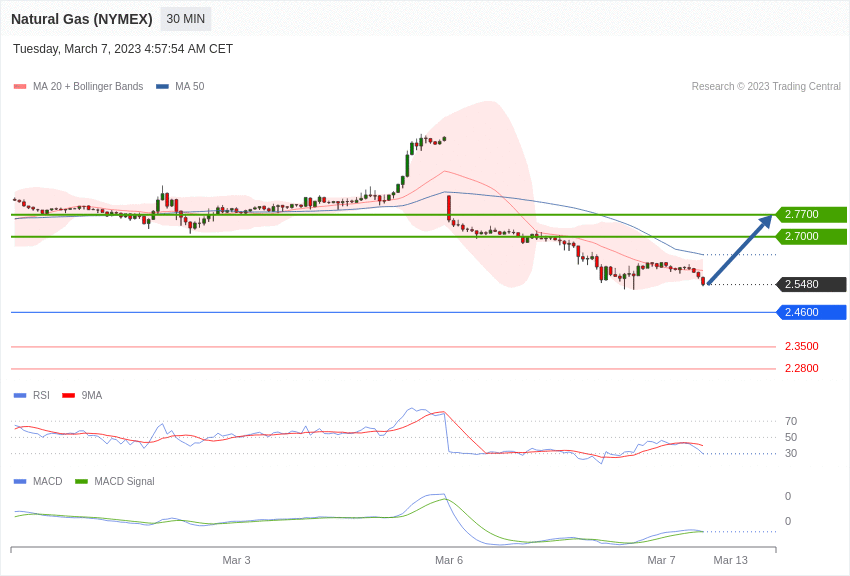Click the MA 50 legend label
Image resolution: width=850 pixels, height=576 pixels.
pyautogui.click(x=190, y=86)
